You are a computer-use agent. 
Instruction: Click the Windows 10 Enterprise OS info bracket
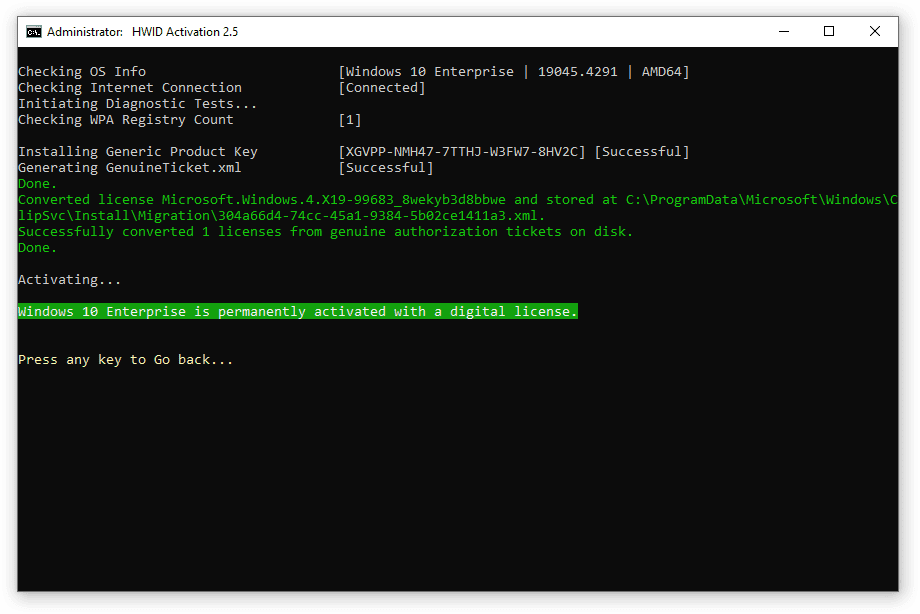pyautogui.click(x=513, y=72)
